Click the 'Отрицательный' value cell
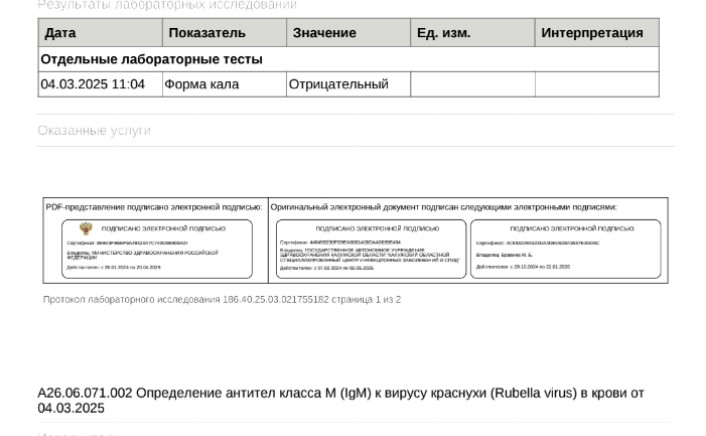 pyautogui.click(x=348, y=84)
